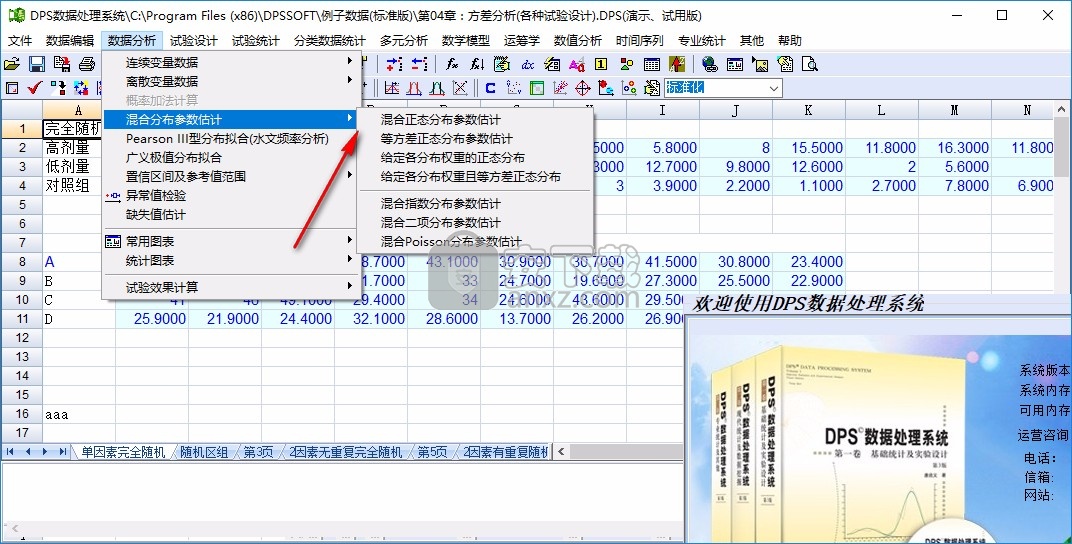This screenshot has width=1072, height=544.
Task: Click the calendar grid table icon
Action: point(652,64)
